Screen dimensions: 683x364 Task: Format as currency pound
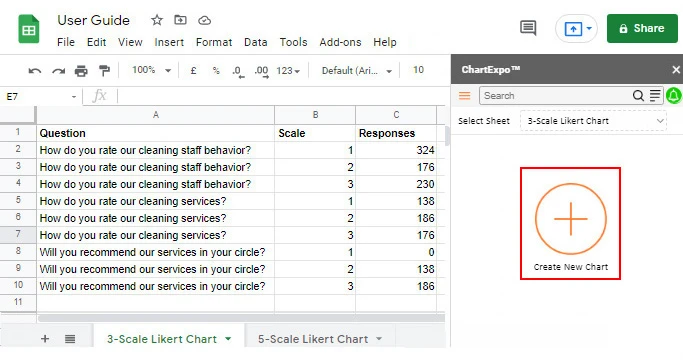tap(193, 71)
